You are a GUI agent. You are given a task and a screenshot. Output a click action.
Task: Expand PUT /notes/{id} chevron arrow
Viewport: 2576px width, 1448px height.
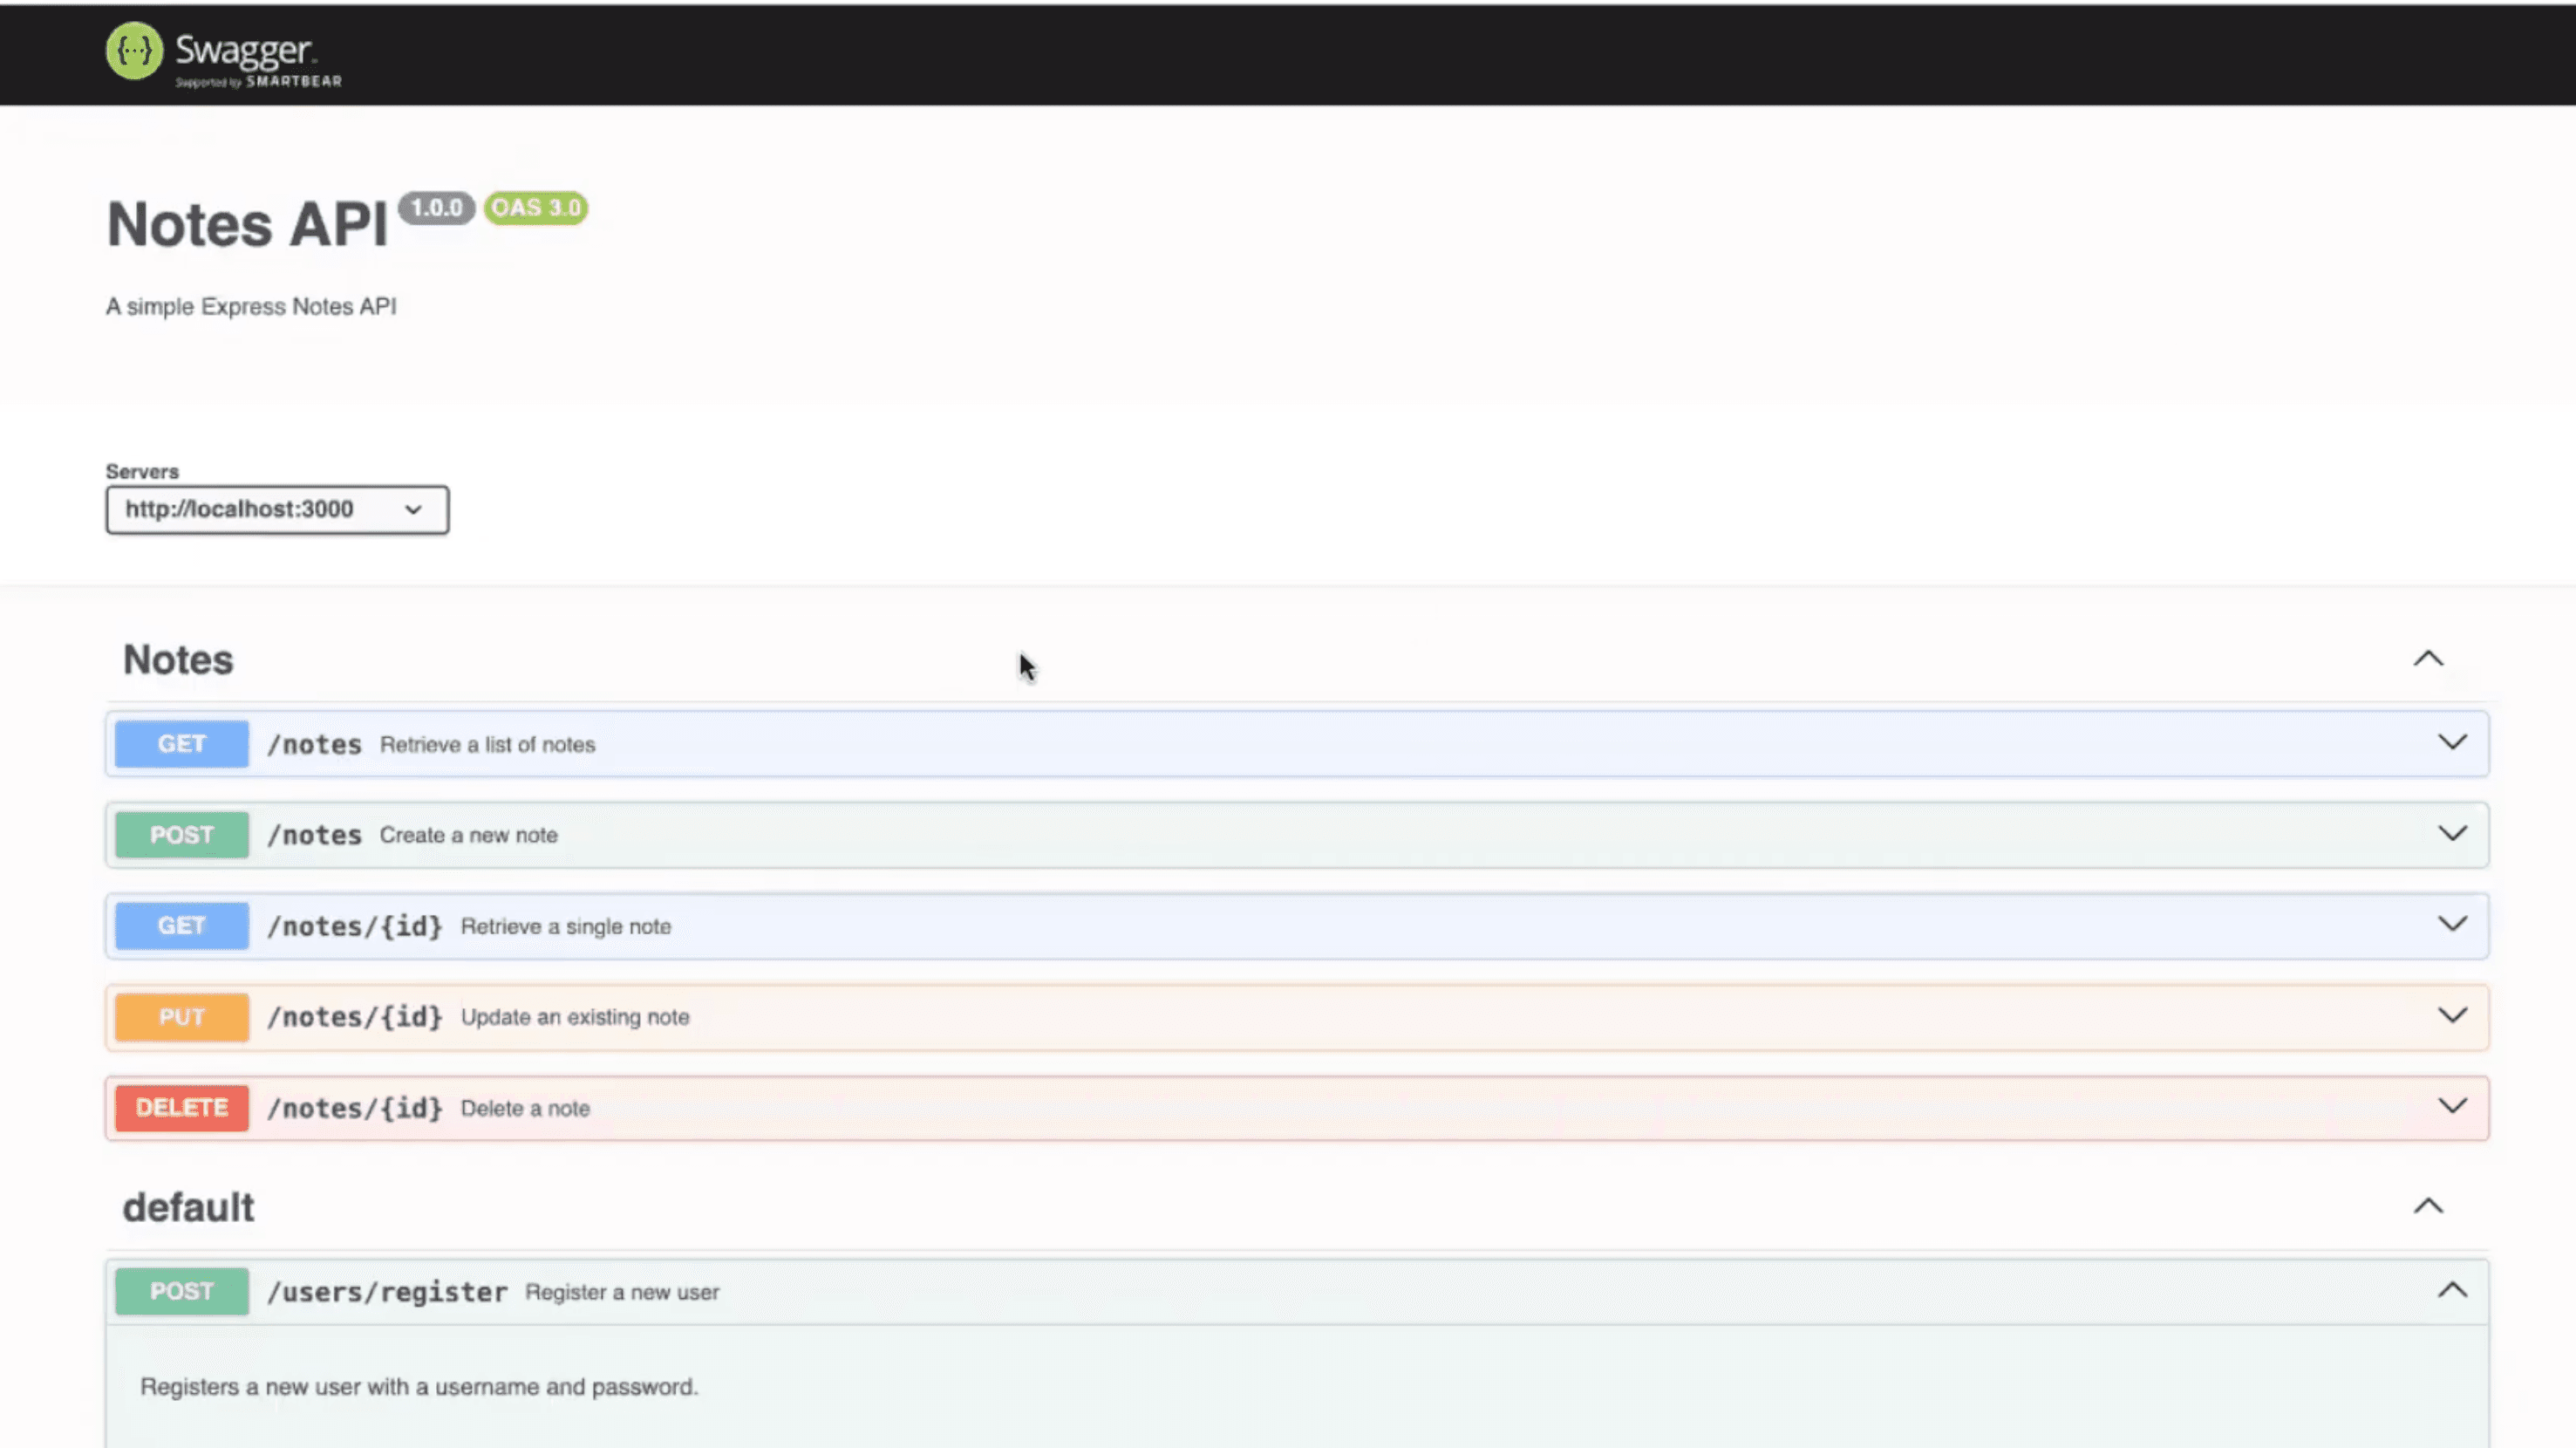click(x=2452, y=1016)
